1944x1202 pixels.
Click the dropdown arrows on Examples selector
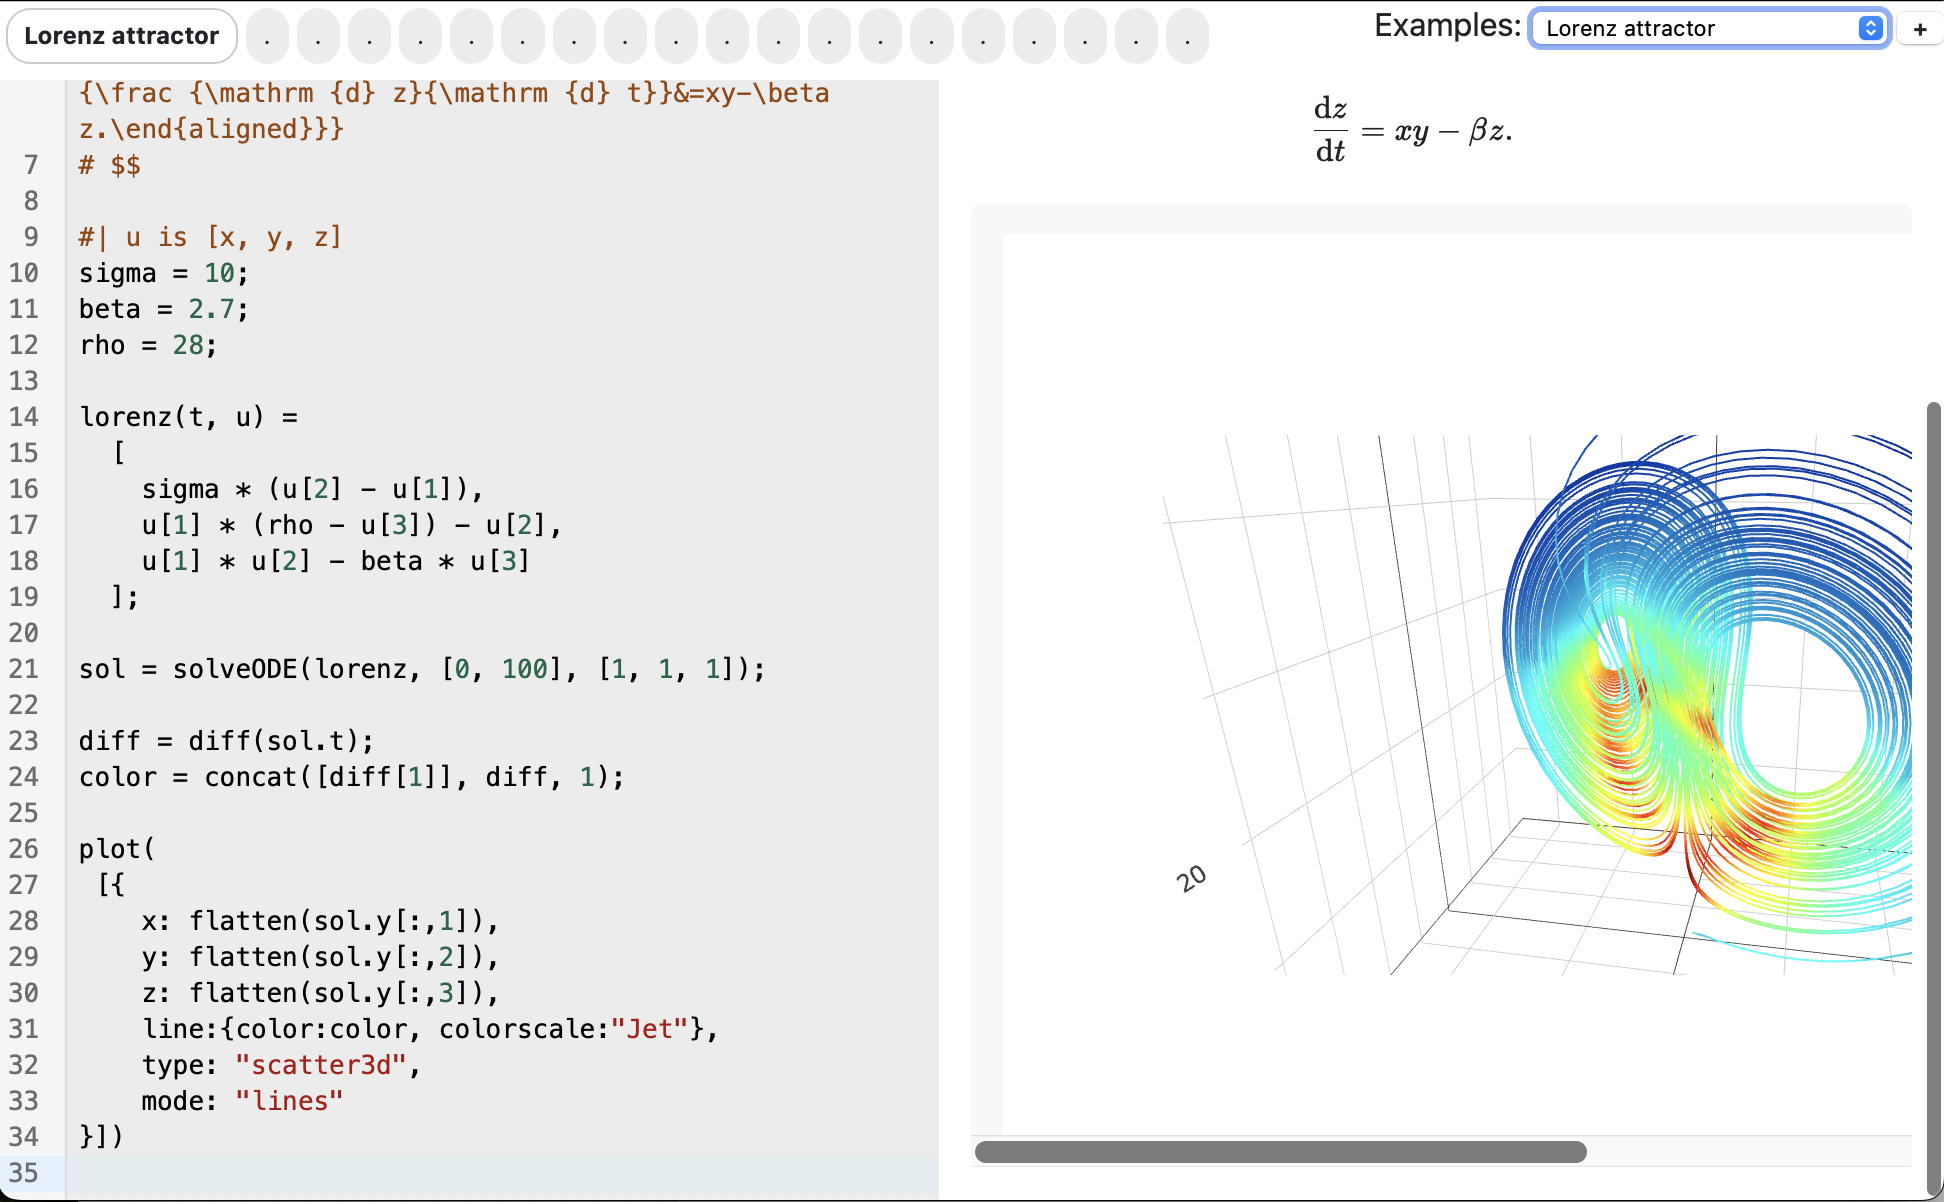(x=1870, y=29)
